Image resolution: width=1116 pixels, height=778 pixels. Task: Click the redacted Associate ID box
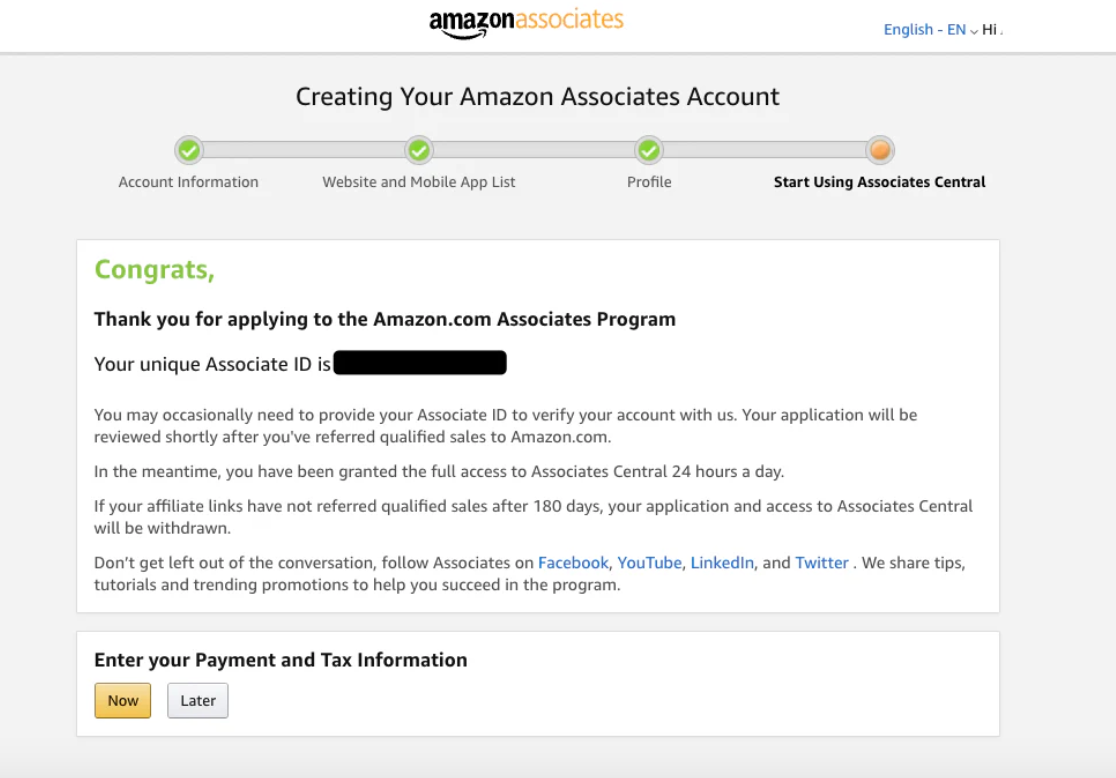[420, 362]
